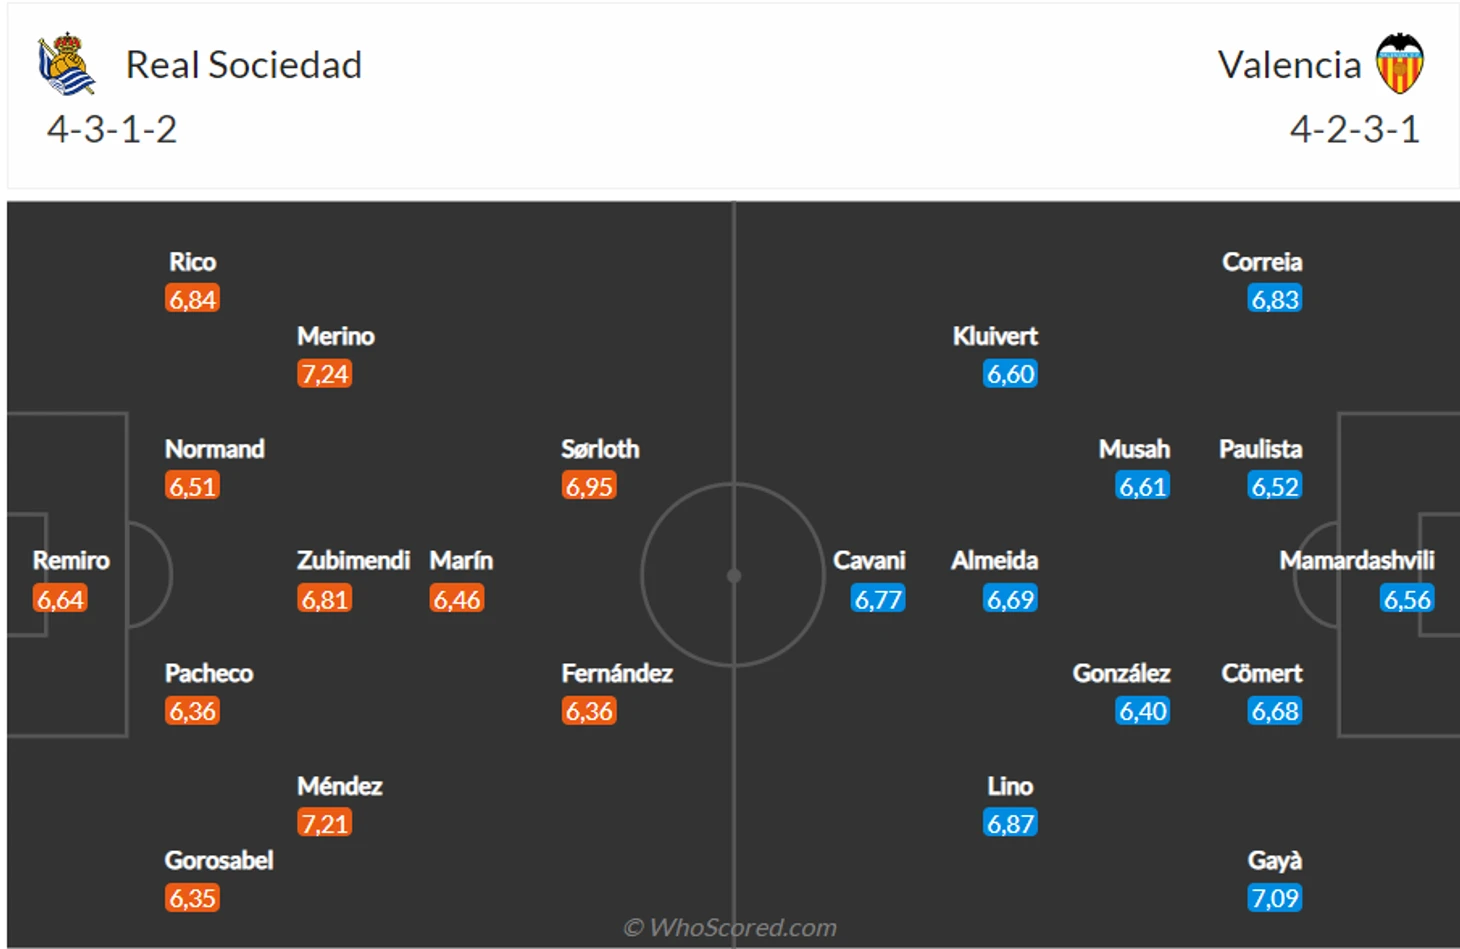Select player name Correia

coord(1262,262)
